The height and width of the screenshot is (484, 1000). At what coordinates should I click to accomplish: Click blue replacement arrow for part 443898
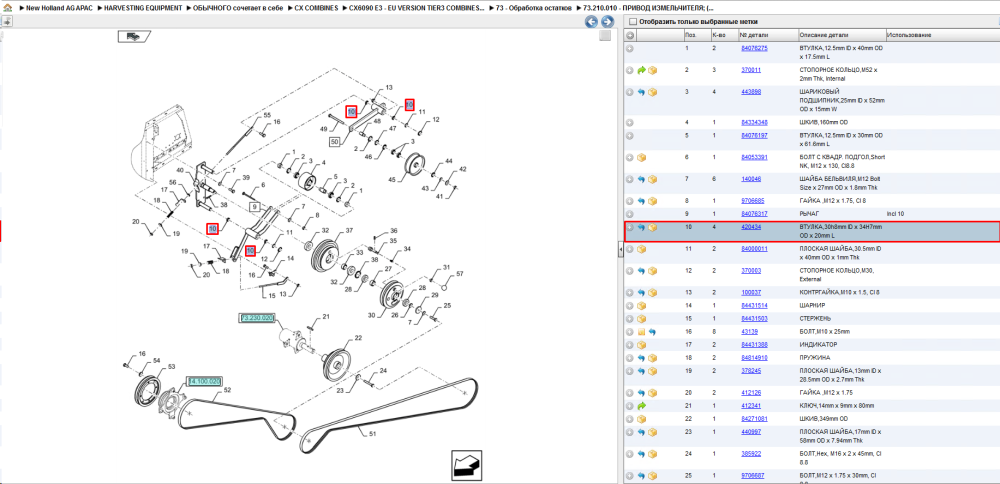click(642, 92)
